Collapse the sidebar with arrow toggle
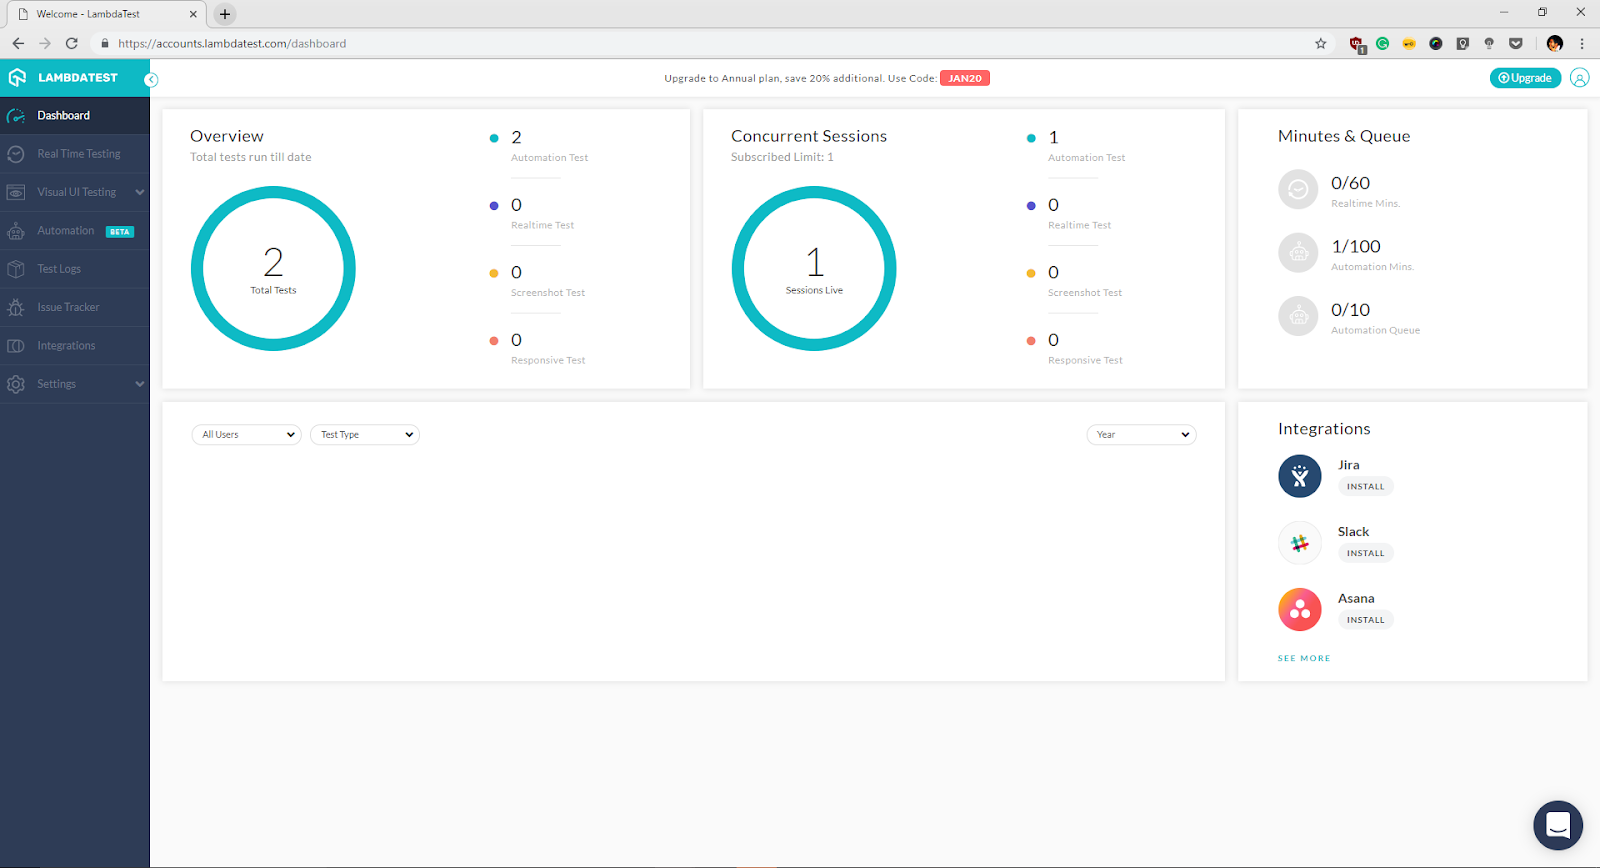This screenshot has width=1600, height=868. [151, 80]
